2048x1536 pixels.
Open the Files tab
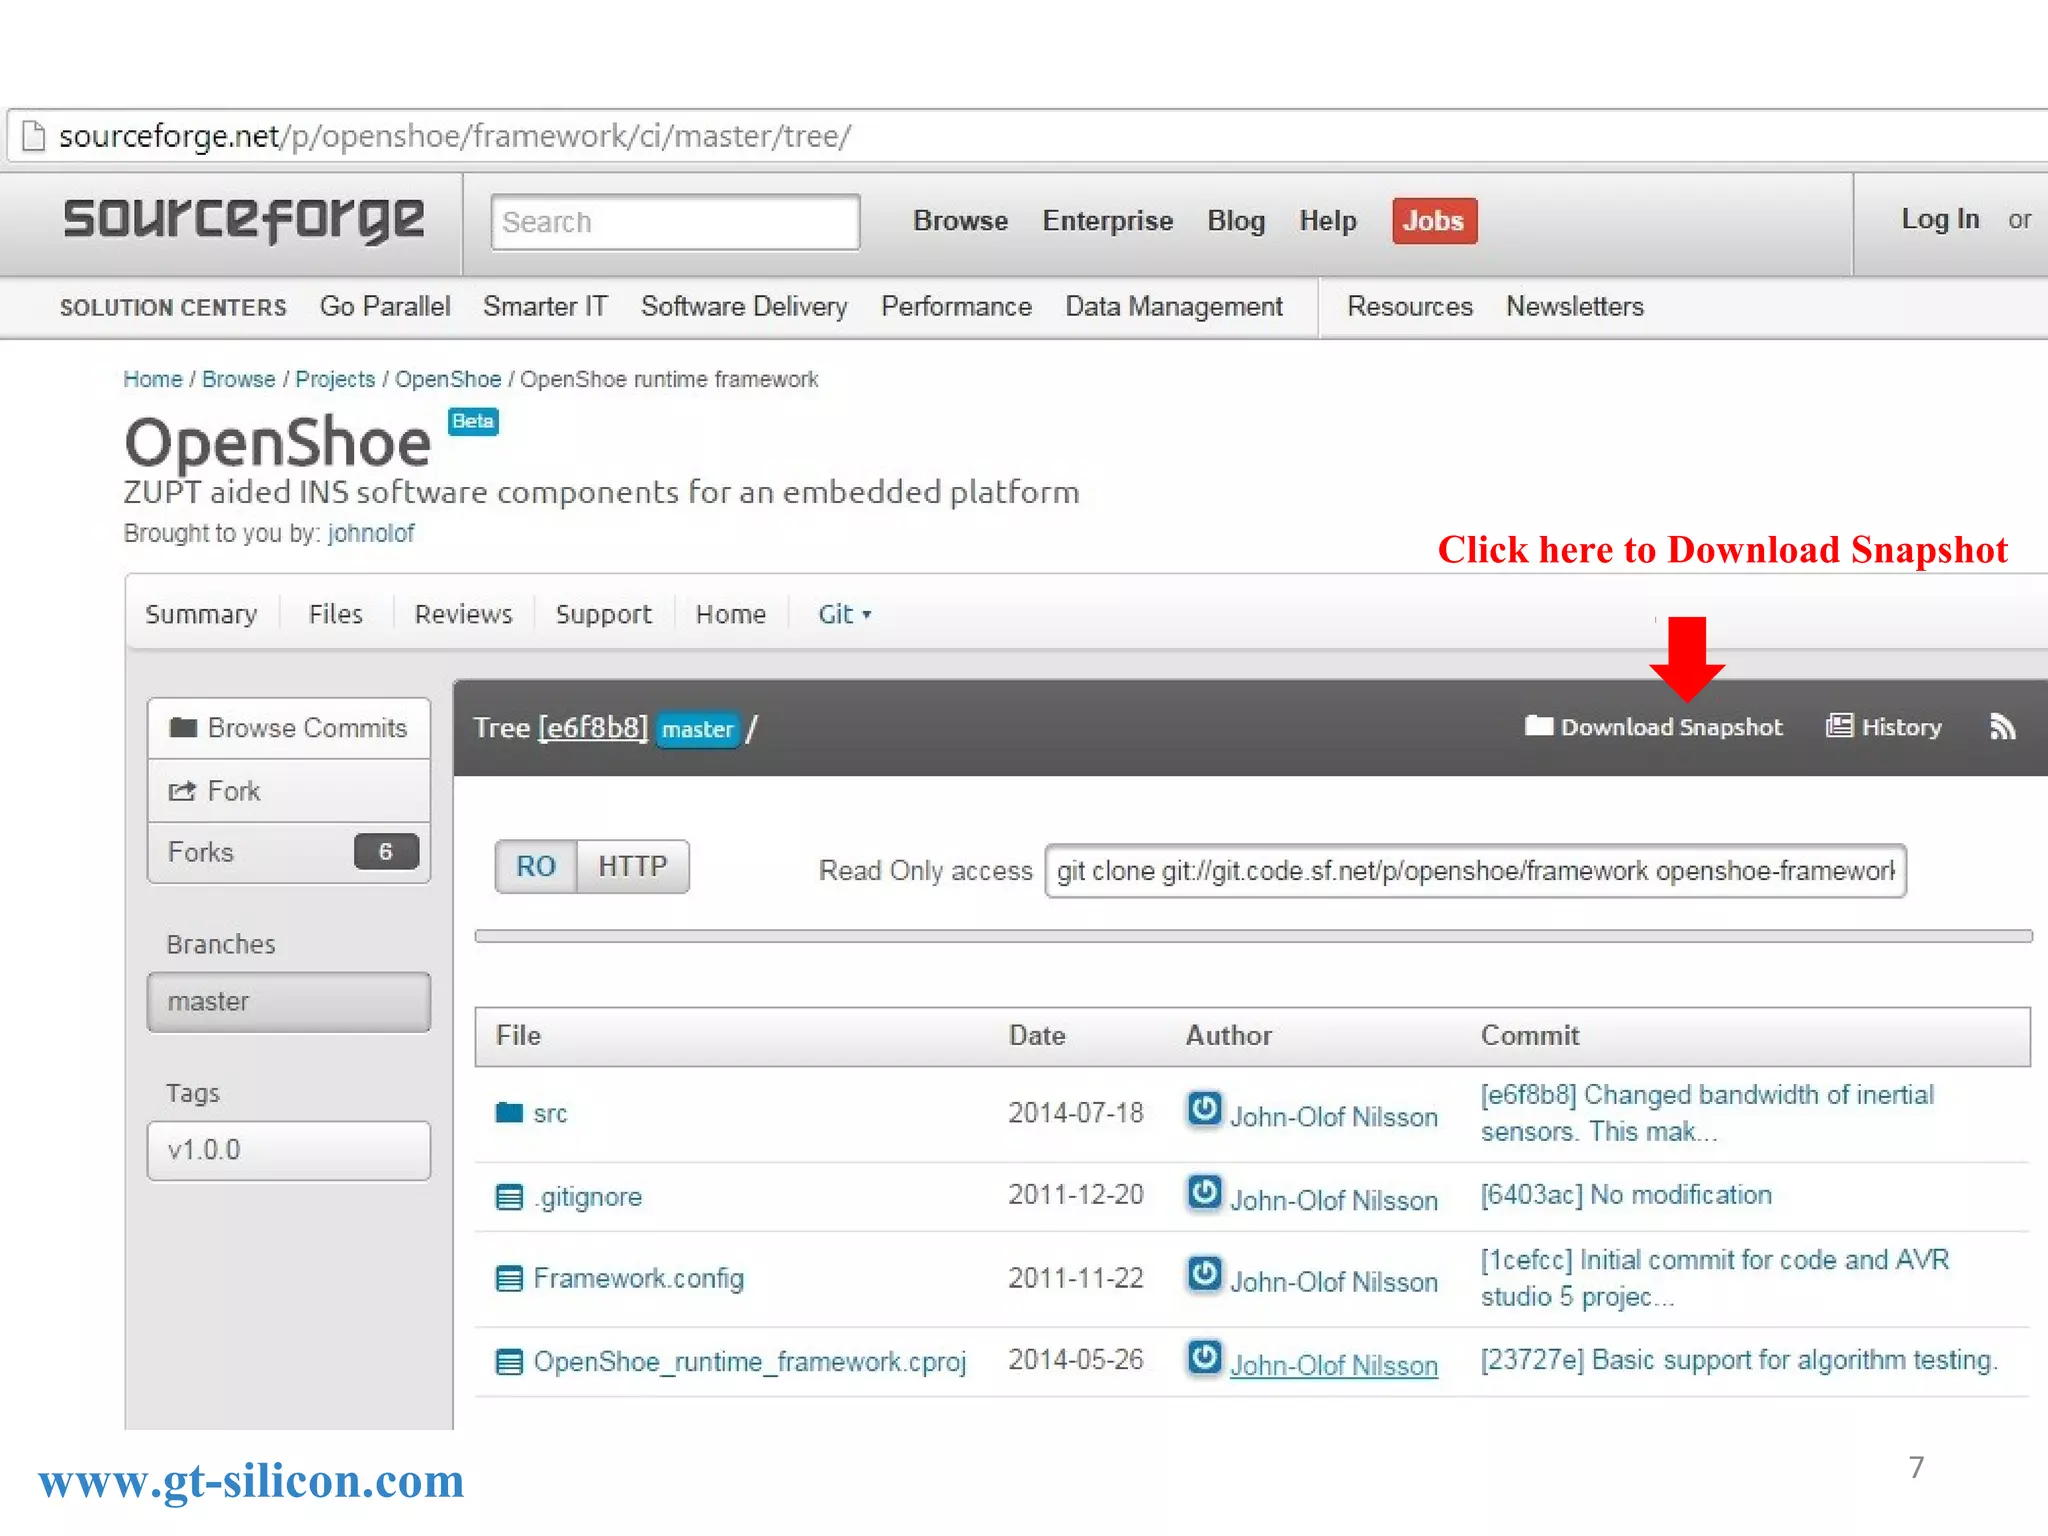pyautogui.click(x=335, y=614)
